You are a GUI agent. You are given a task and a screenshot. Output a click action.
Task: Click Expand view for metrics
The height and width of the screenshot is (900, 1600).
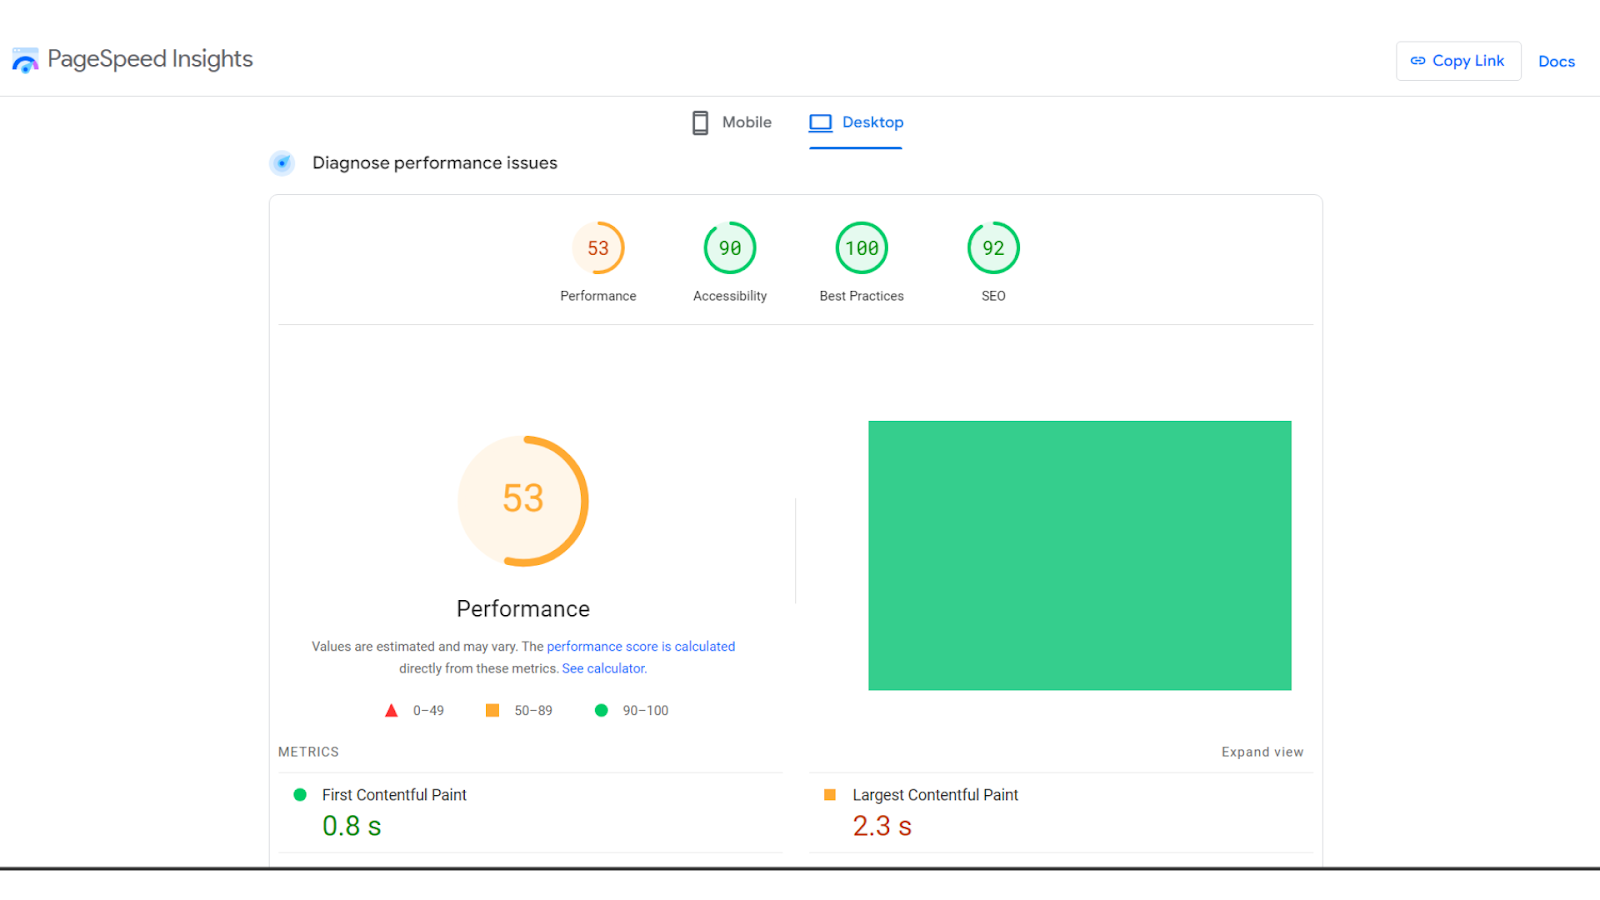click(x=1262, y=752)
